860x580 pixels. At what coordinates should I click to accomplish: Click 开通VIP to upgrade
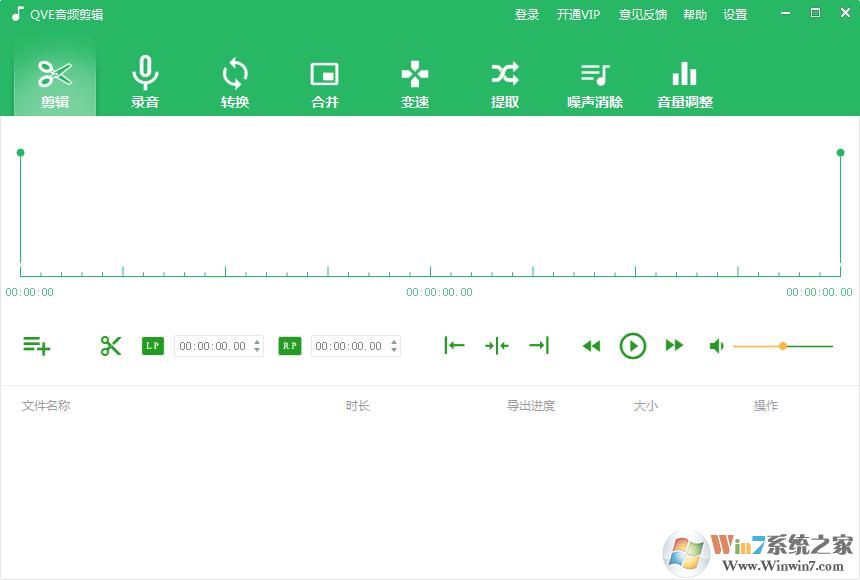tap(578, 14)
